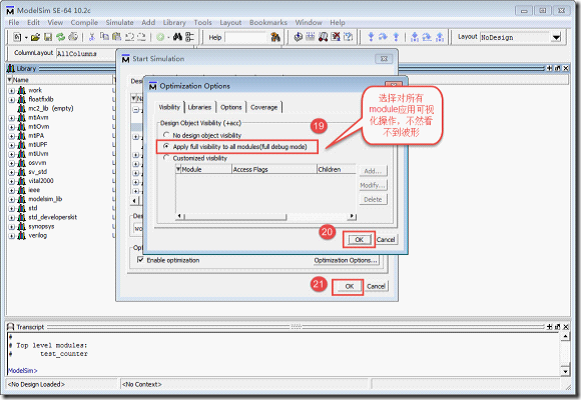
Task: Click OK in Optimization Options dialog
Action: click(359, 240)
